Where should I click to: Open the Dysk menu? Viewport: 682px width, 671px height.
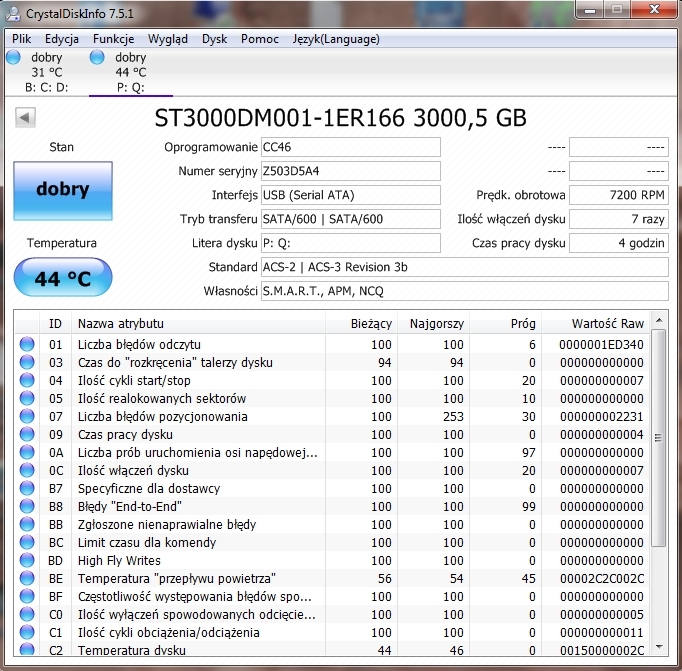click(214, 39)
